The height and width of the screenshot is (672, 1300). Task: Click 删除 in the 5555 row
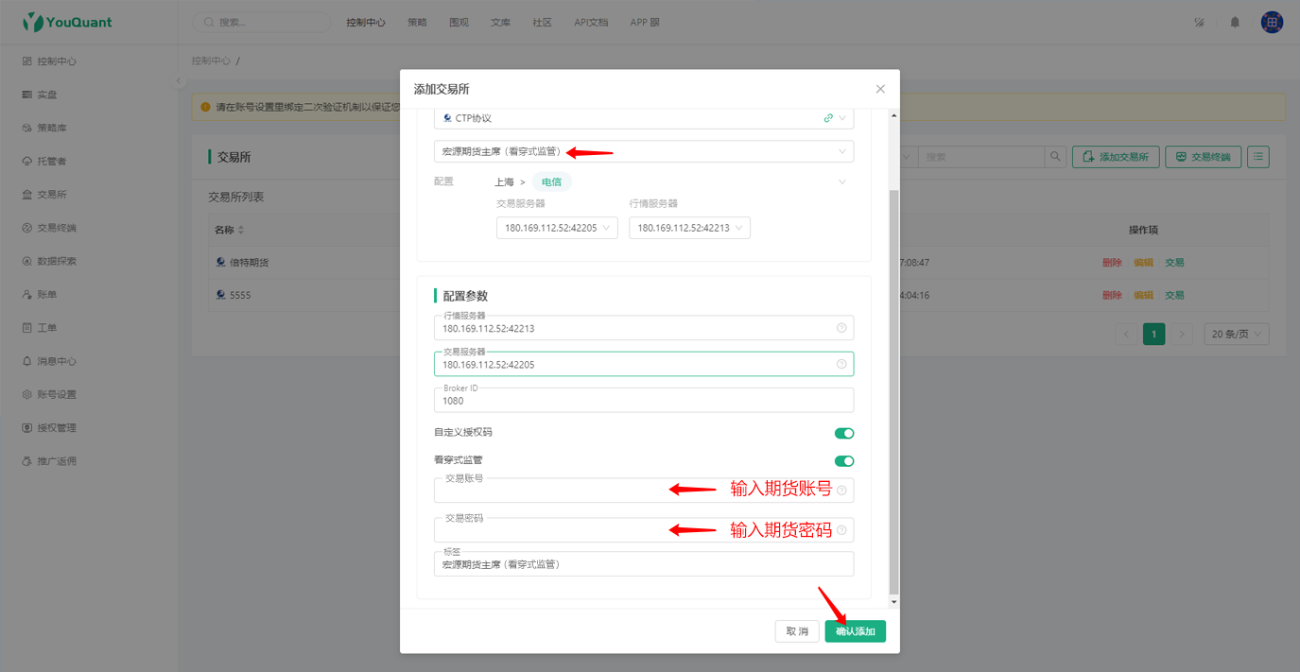(1112, 295)
